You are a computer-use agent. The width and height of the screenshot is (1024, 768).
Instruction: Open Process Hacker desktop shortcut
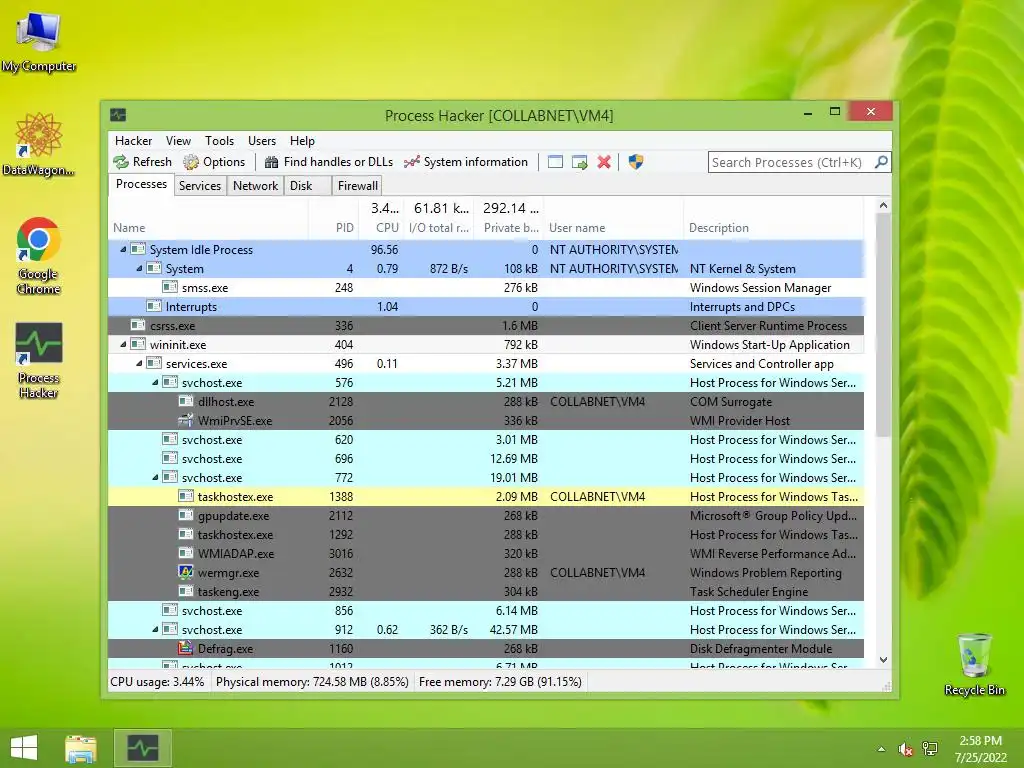tap(39, 360)
